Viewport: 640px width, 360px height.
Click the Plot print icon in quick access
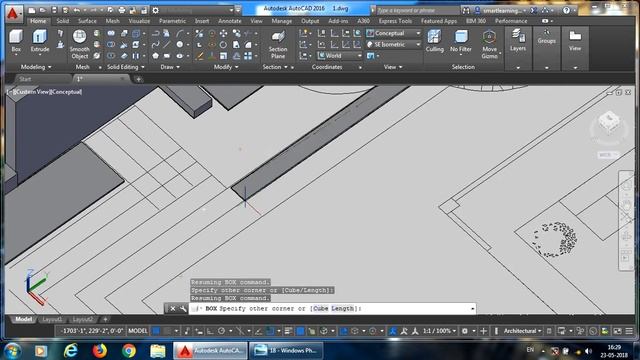(x=122, y=10)
